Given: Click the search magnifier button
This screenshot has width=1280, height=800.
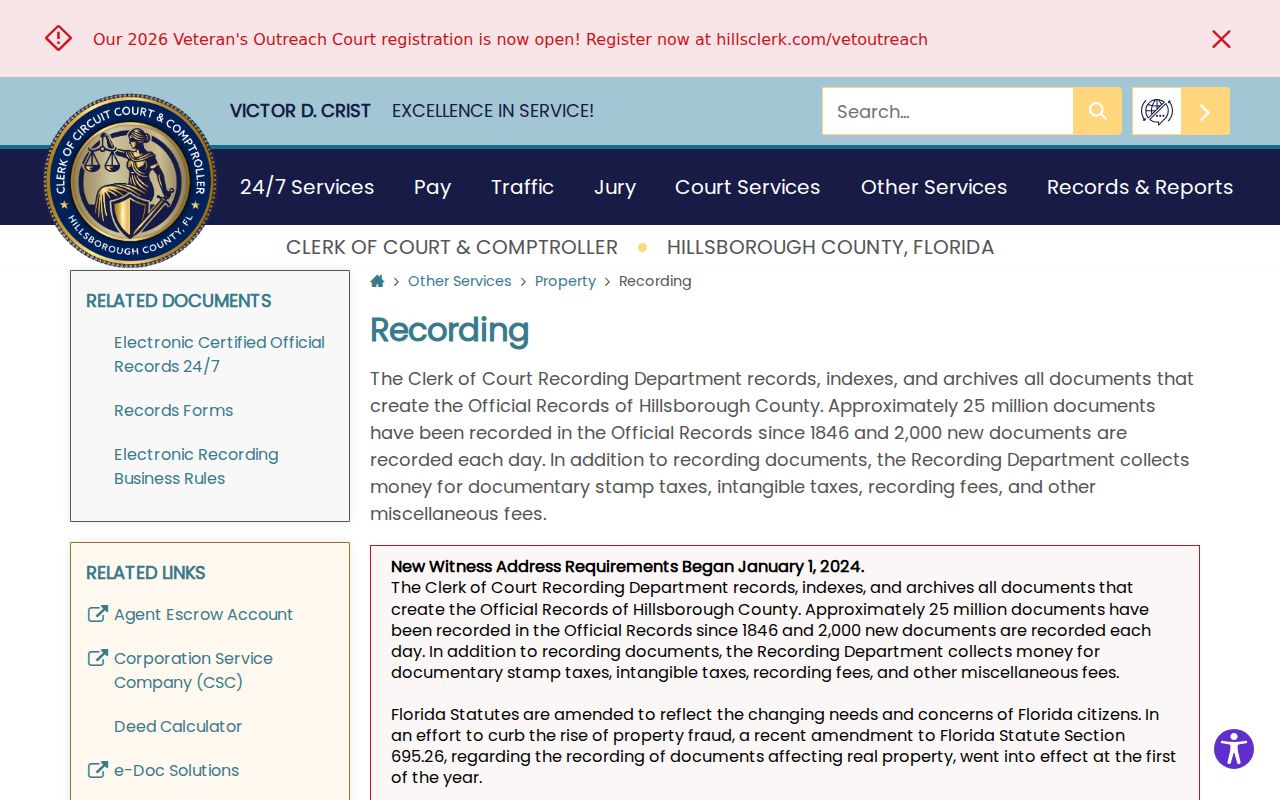Looking at the screenshot, I should (1097, 111).
